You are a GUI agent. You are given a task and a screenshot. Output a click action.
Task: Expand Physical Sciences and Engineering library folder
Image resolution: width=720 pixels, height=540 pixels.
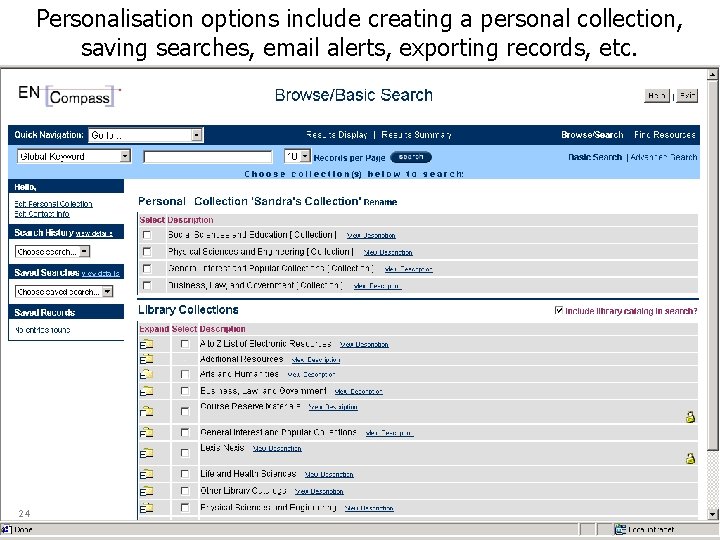pos(146,508)
